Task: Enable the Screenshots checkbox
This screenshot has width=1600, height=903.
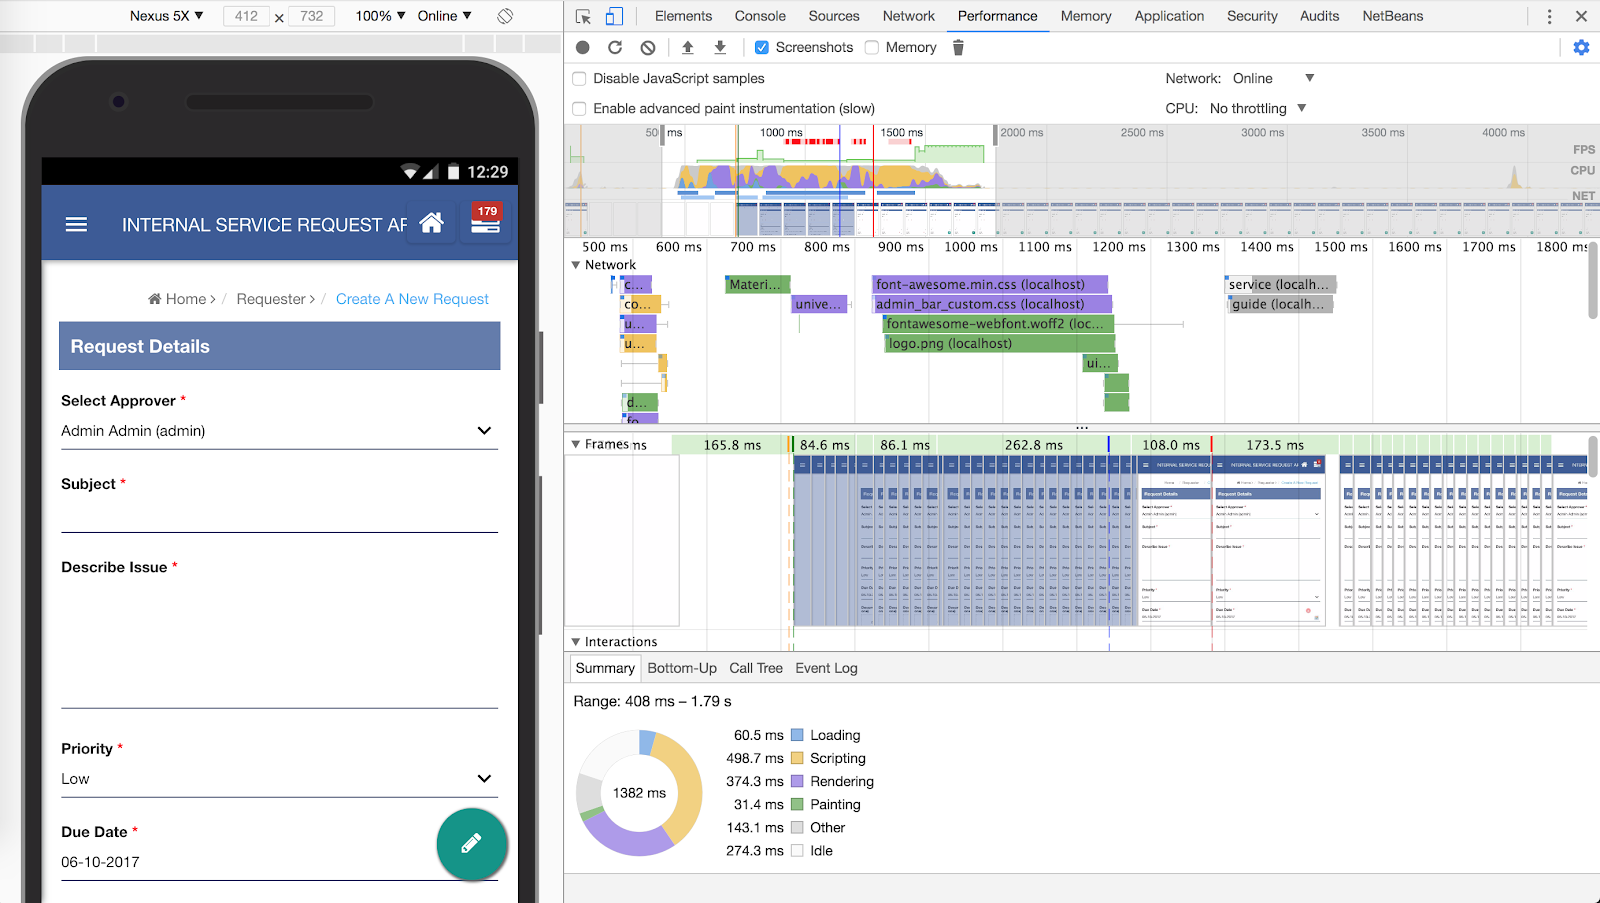Action: click(x=762, y=47)
